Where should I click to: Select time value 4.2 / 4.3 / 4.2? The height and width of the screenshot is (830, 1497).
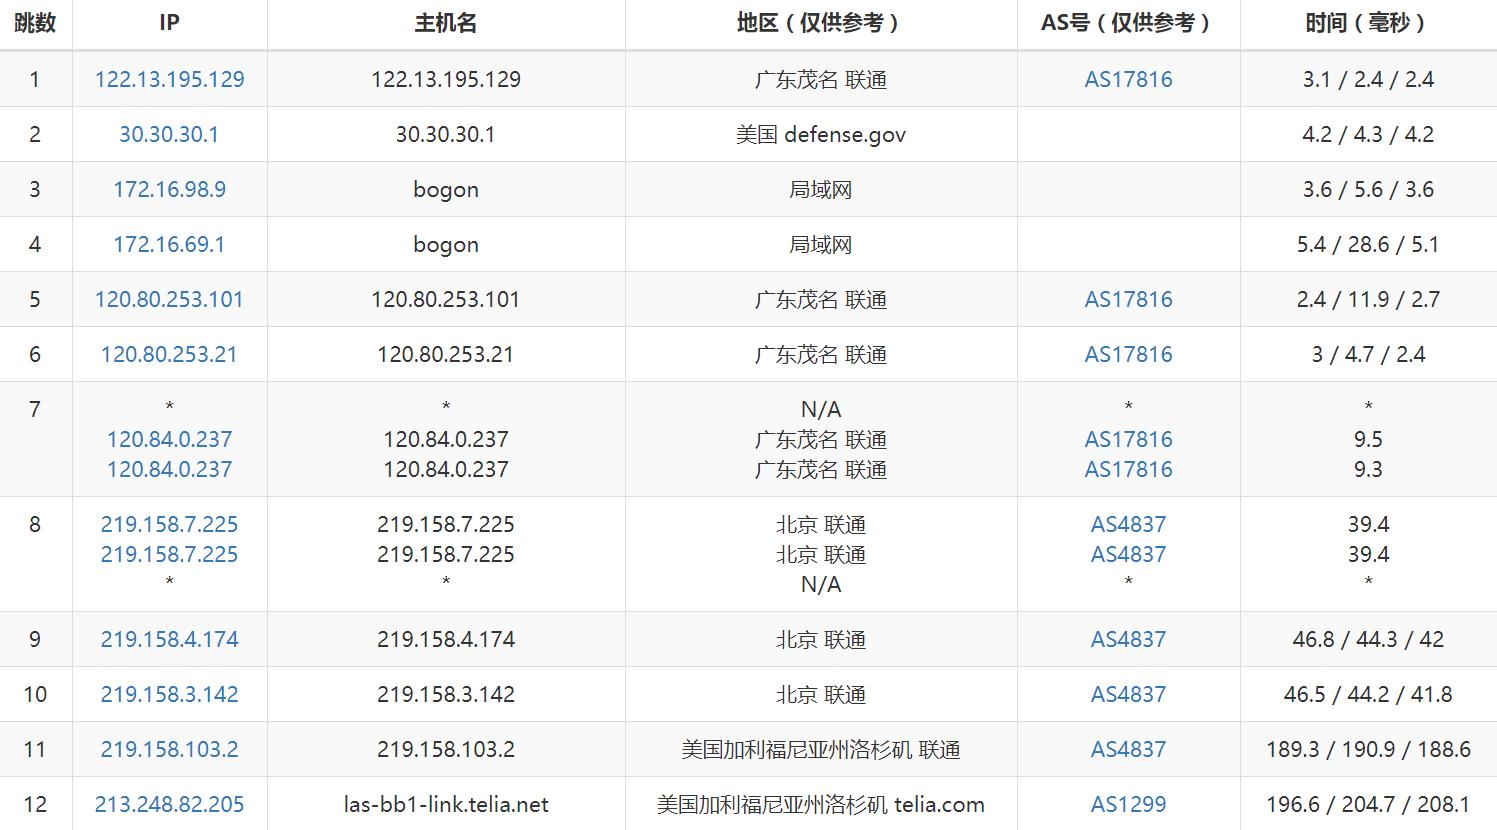[x=1368, y=135]
